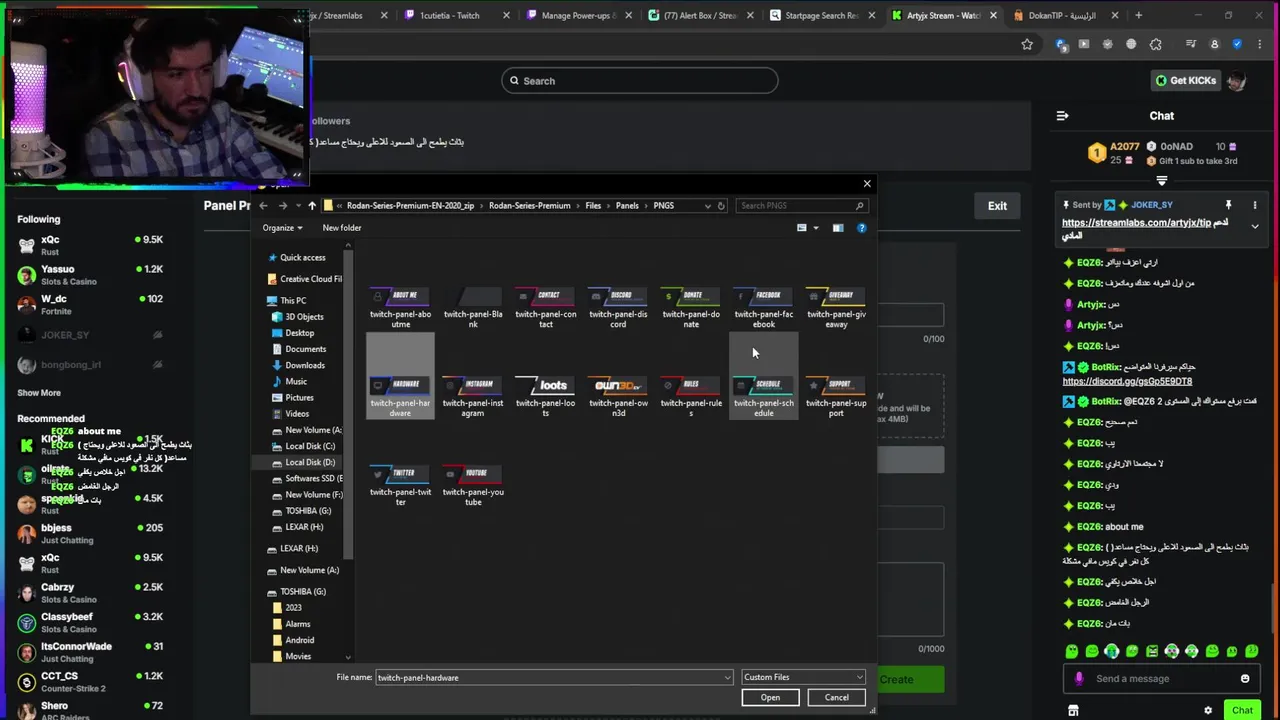
Task: Open browser media control icon
Action: [1191, 44]
